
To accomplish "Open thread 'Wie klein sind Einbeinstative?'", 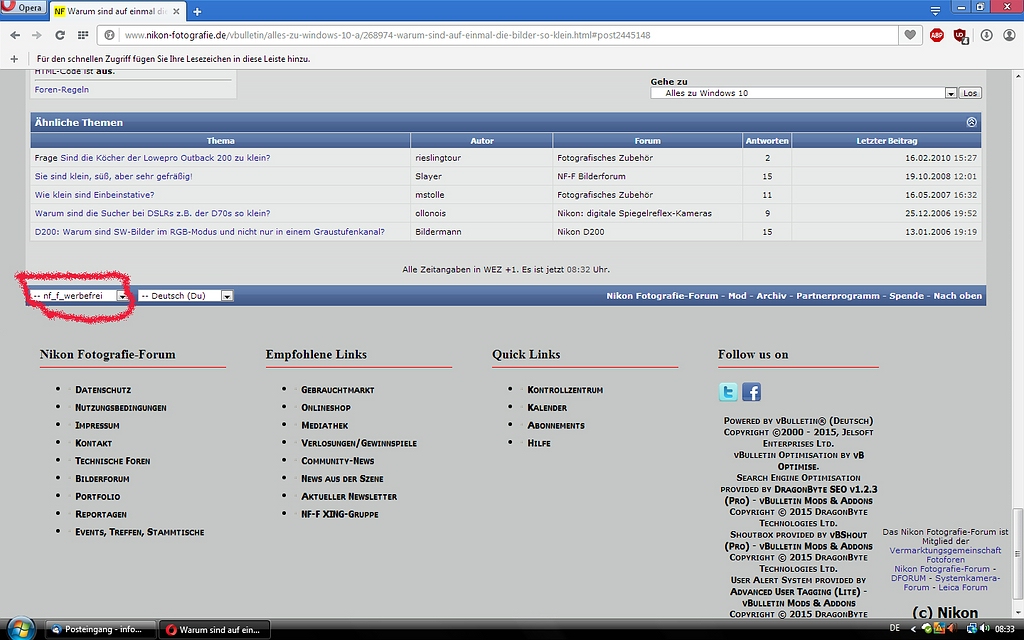I will pos(94,195).
